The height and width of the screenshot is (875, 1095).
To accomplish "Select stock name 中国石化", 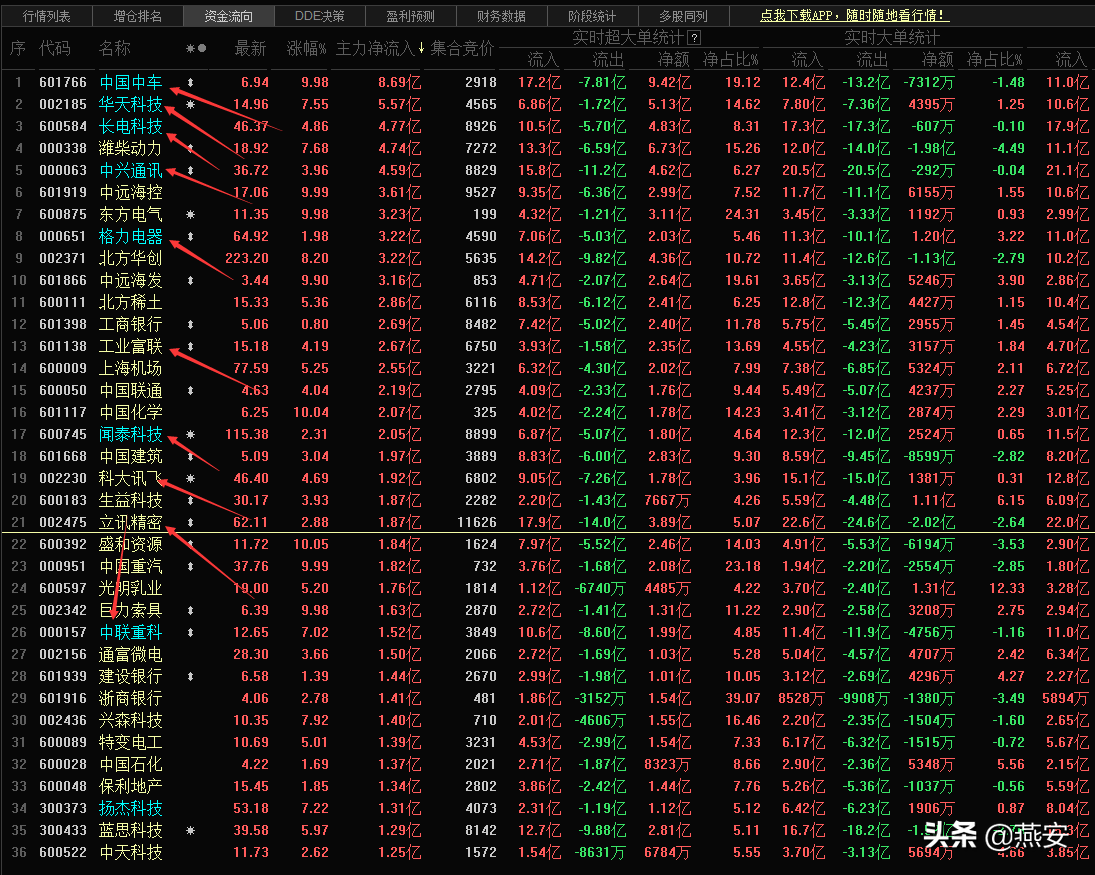I will tap(131, 765).
